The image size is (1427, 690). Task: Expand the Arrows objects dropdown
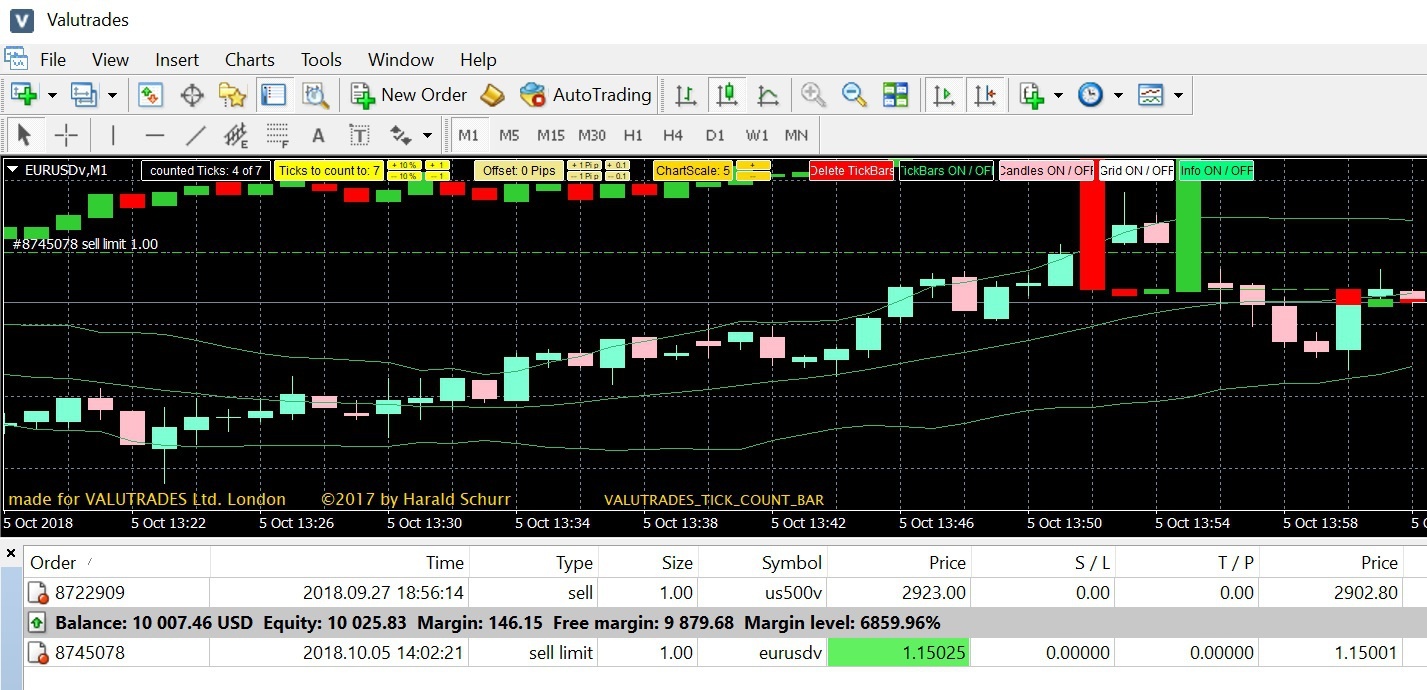pyautogui.click(x=428, y=136)
